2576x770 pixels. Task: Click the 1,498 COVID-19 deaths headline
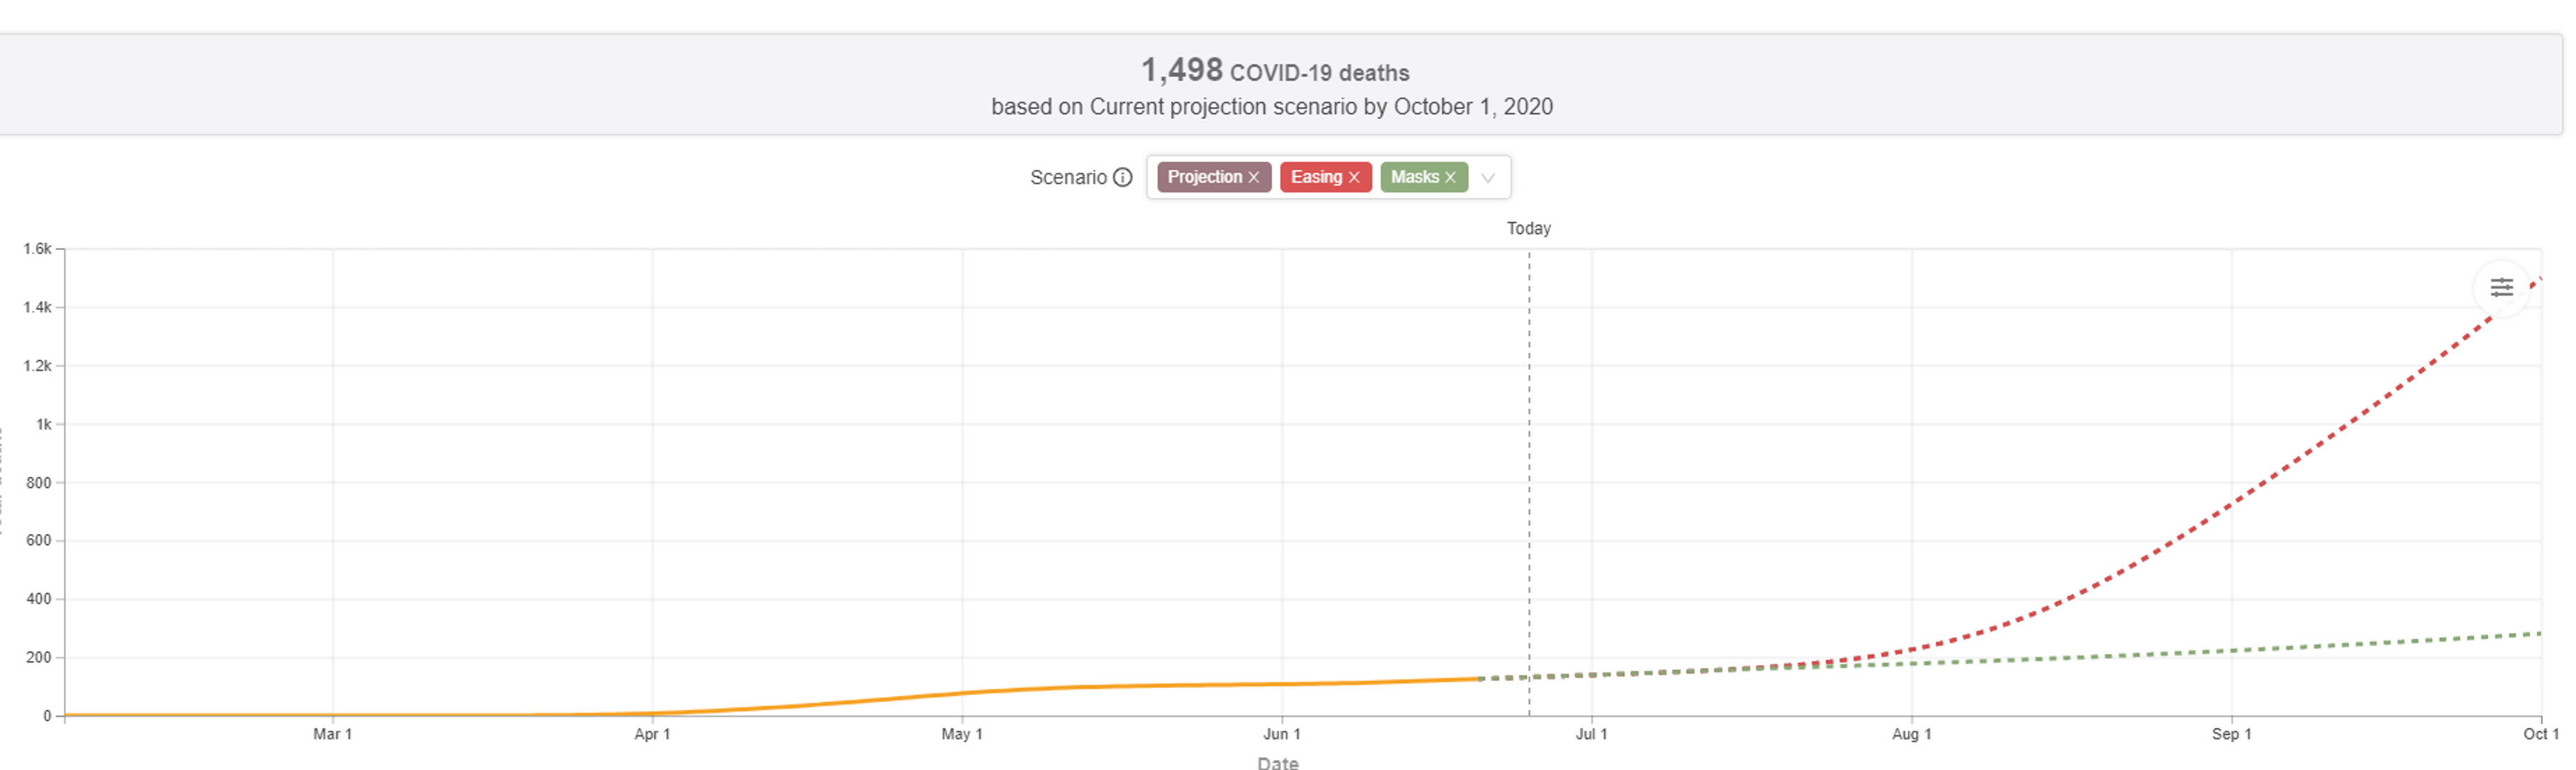tap(1275, 71)
